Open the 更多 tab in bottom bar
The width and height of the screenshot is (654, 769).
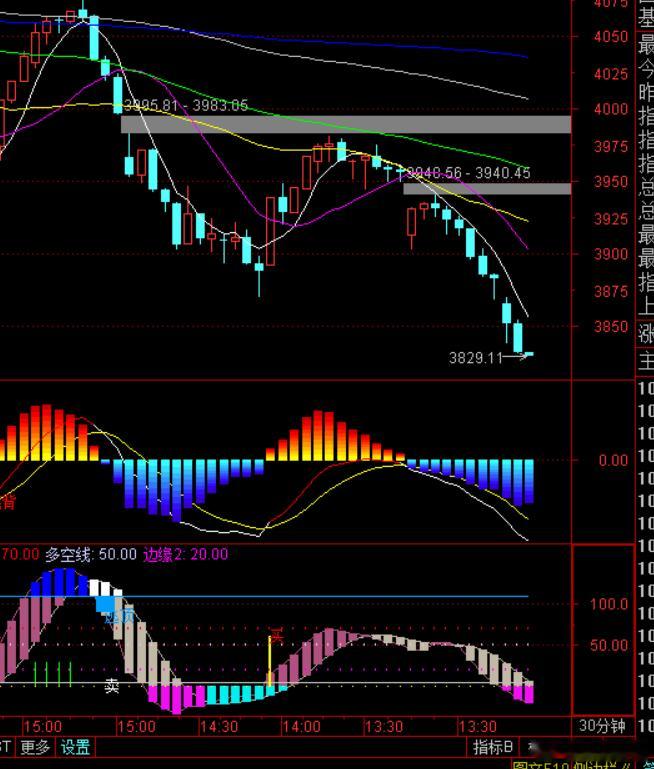35,747
